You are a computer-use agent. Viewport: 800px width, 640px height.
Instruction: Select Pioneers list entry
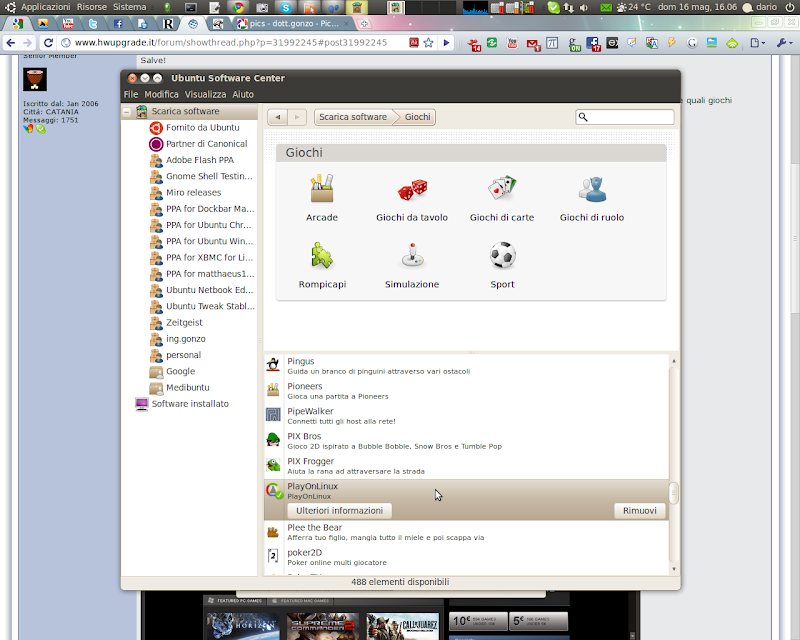pyautogui.click(x=466, y=390)
